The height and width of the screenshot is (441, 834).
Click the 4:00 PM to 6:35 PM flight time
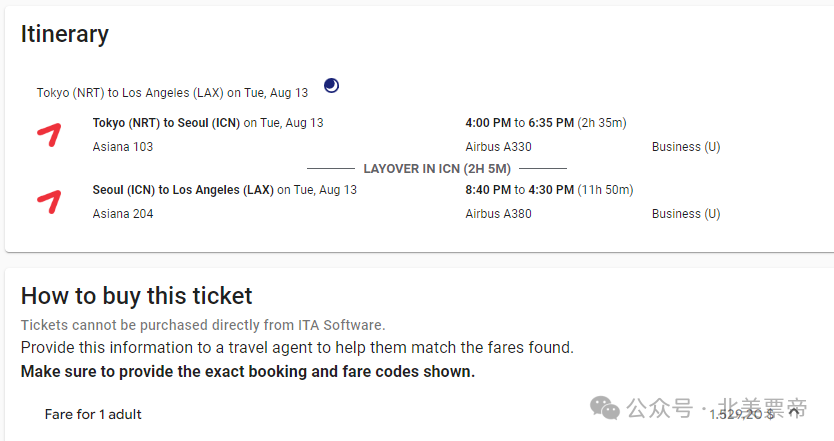(520, 123)
